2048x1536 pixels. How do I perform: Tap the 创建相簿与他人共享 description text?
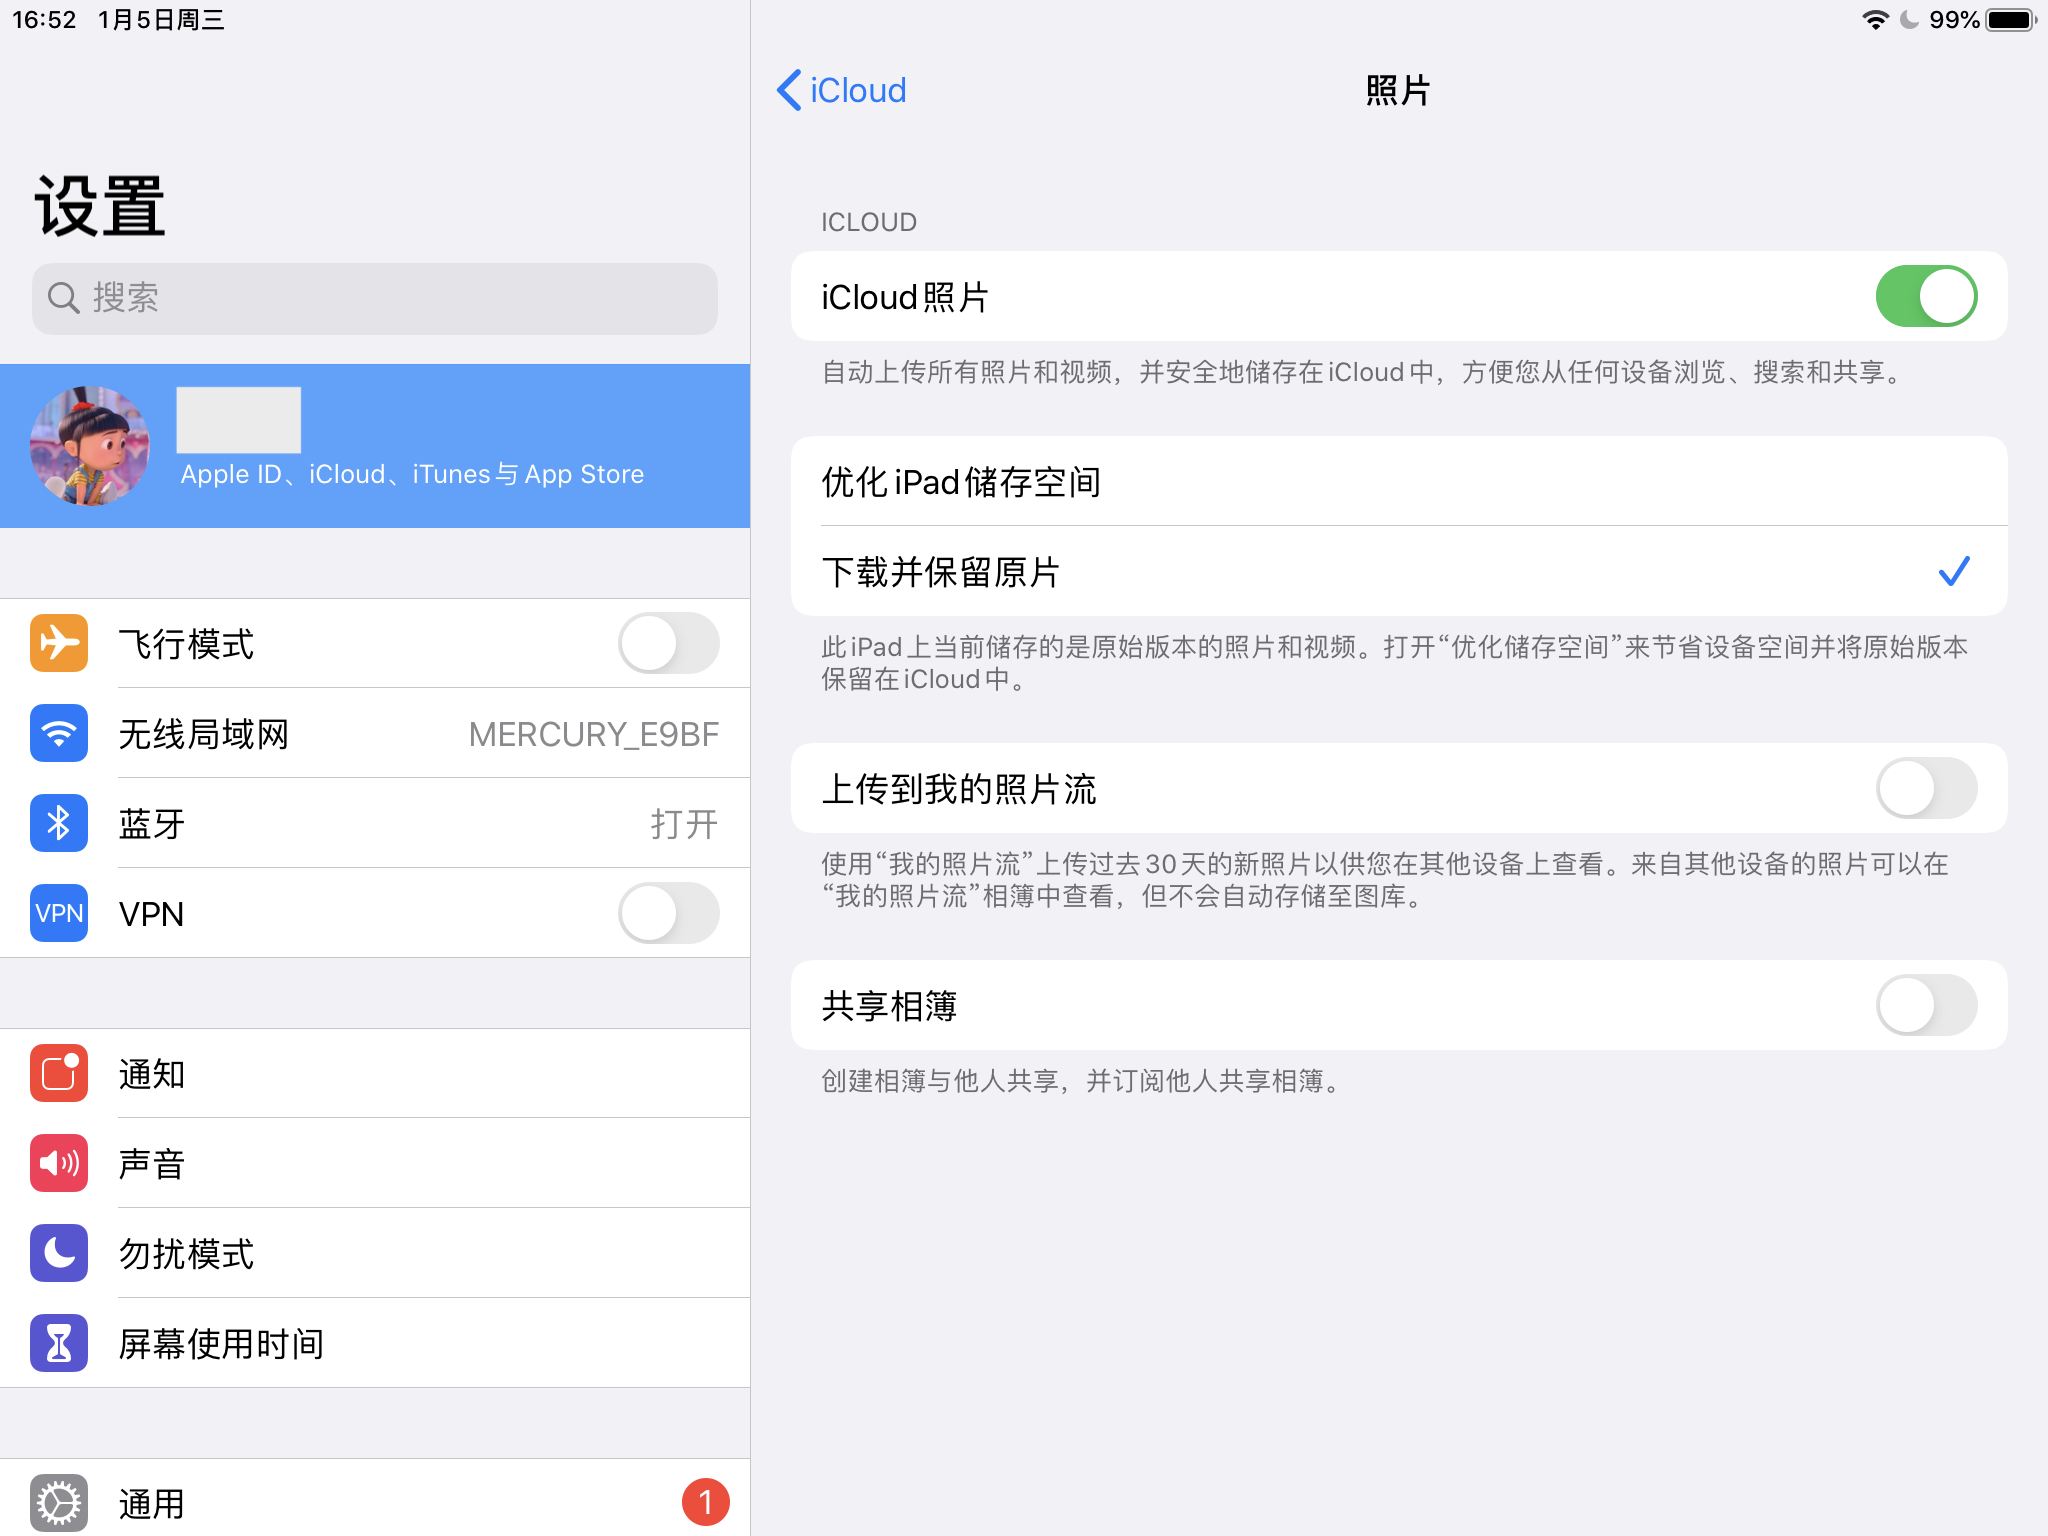pos(1082,1081)
